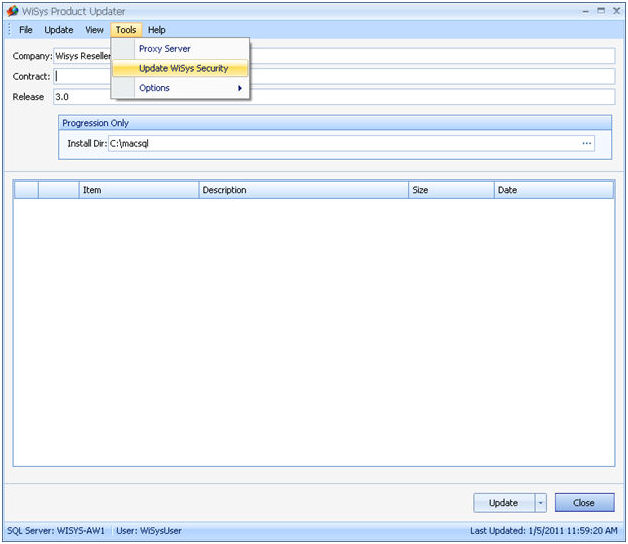The width and height of the screenshot is (628, 544).
Task: Open the Update menu
Action: pos(58,30)
